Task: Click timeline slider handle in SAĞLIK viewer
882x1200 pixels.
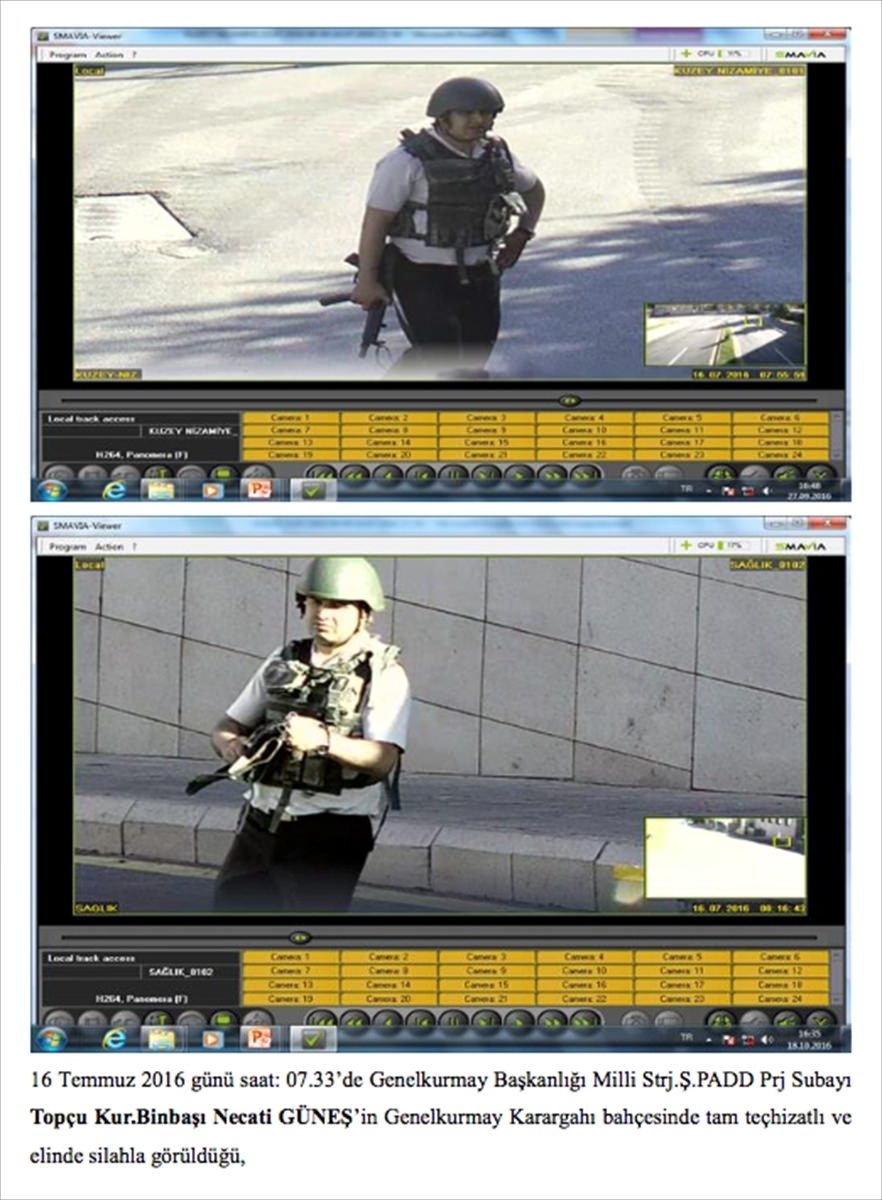Action: tap(299, 938)
